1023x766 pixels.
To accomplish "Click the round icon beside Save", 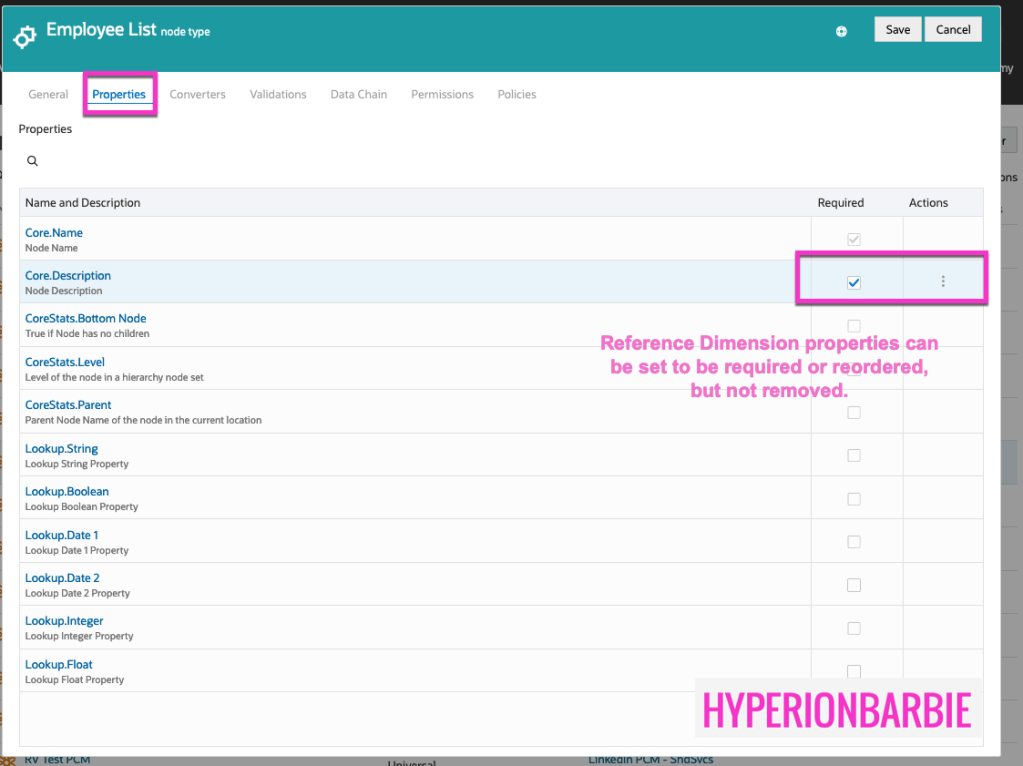I will pos(841,31).
